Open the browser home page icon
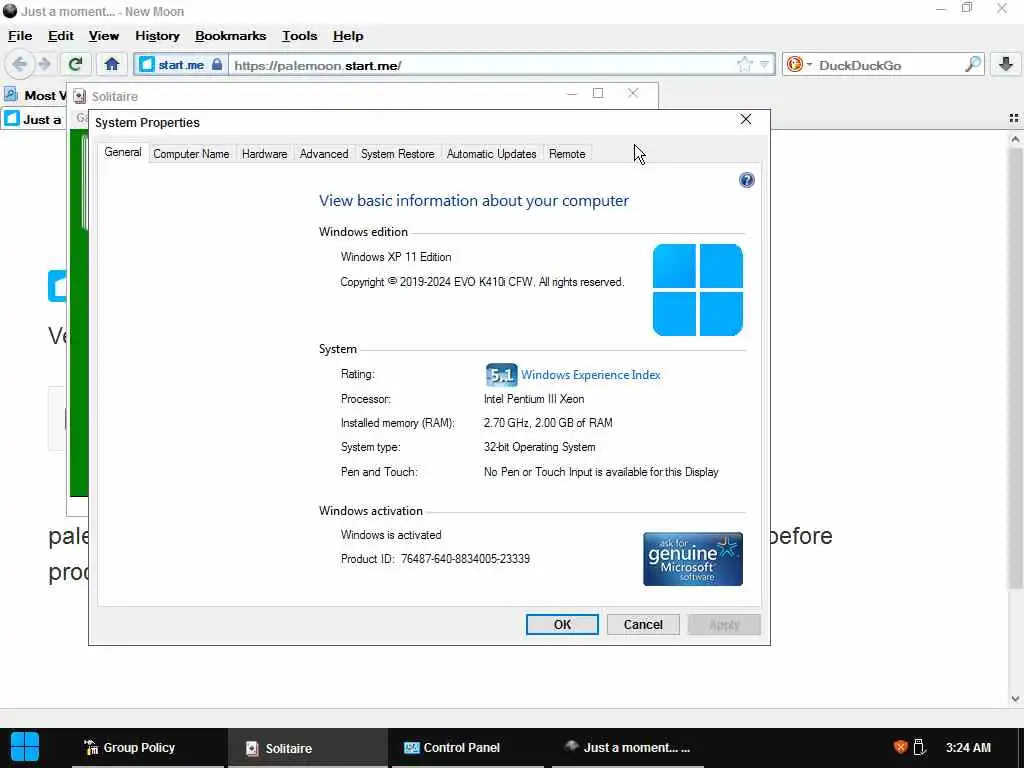The image size is (1024, 768). (112, 64)
